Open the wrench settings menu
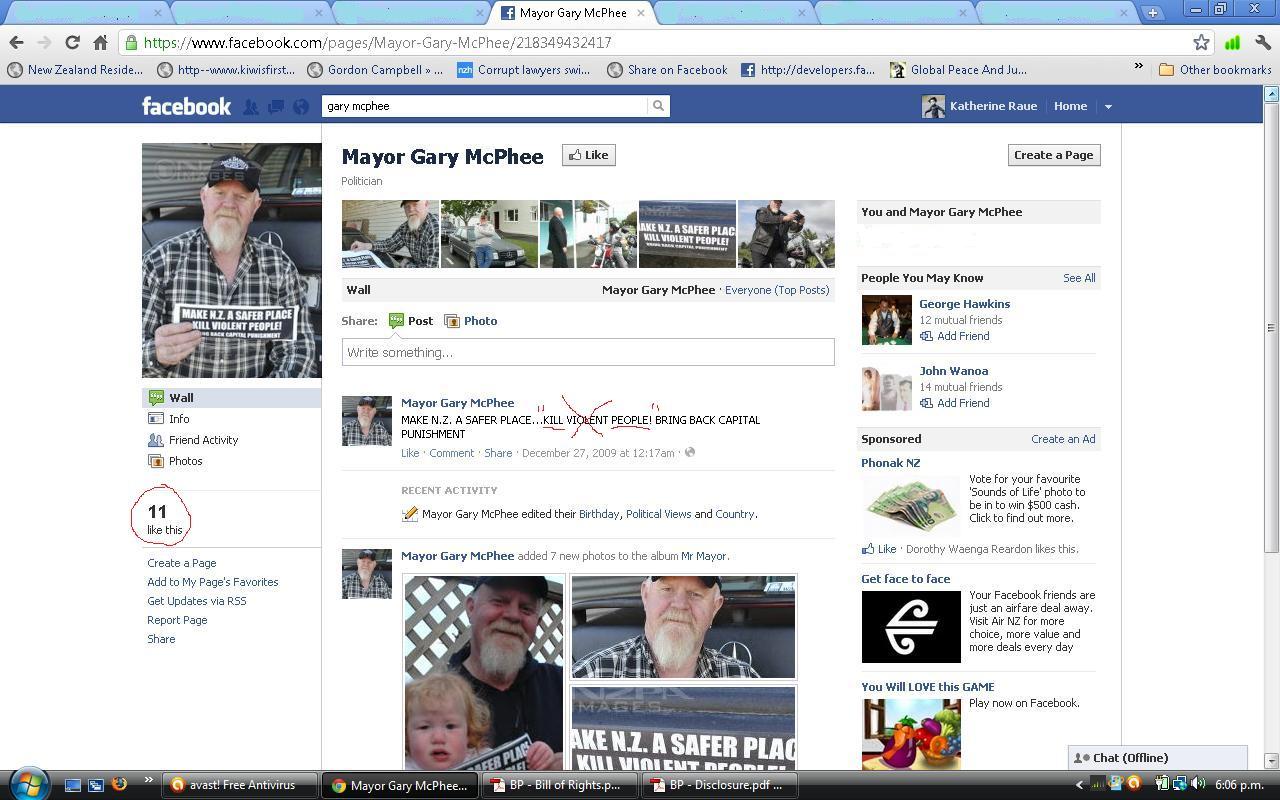Screen dimensions: 1280x800 1262,42
